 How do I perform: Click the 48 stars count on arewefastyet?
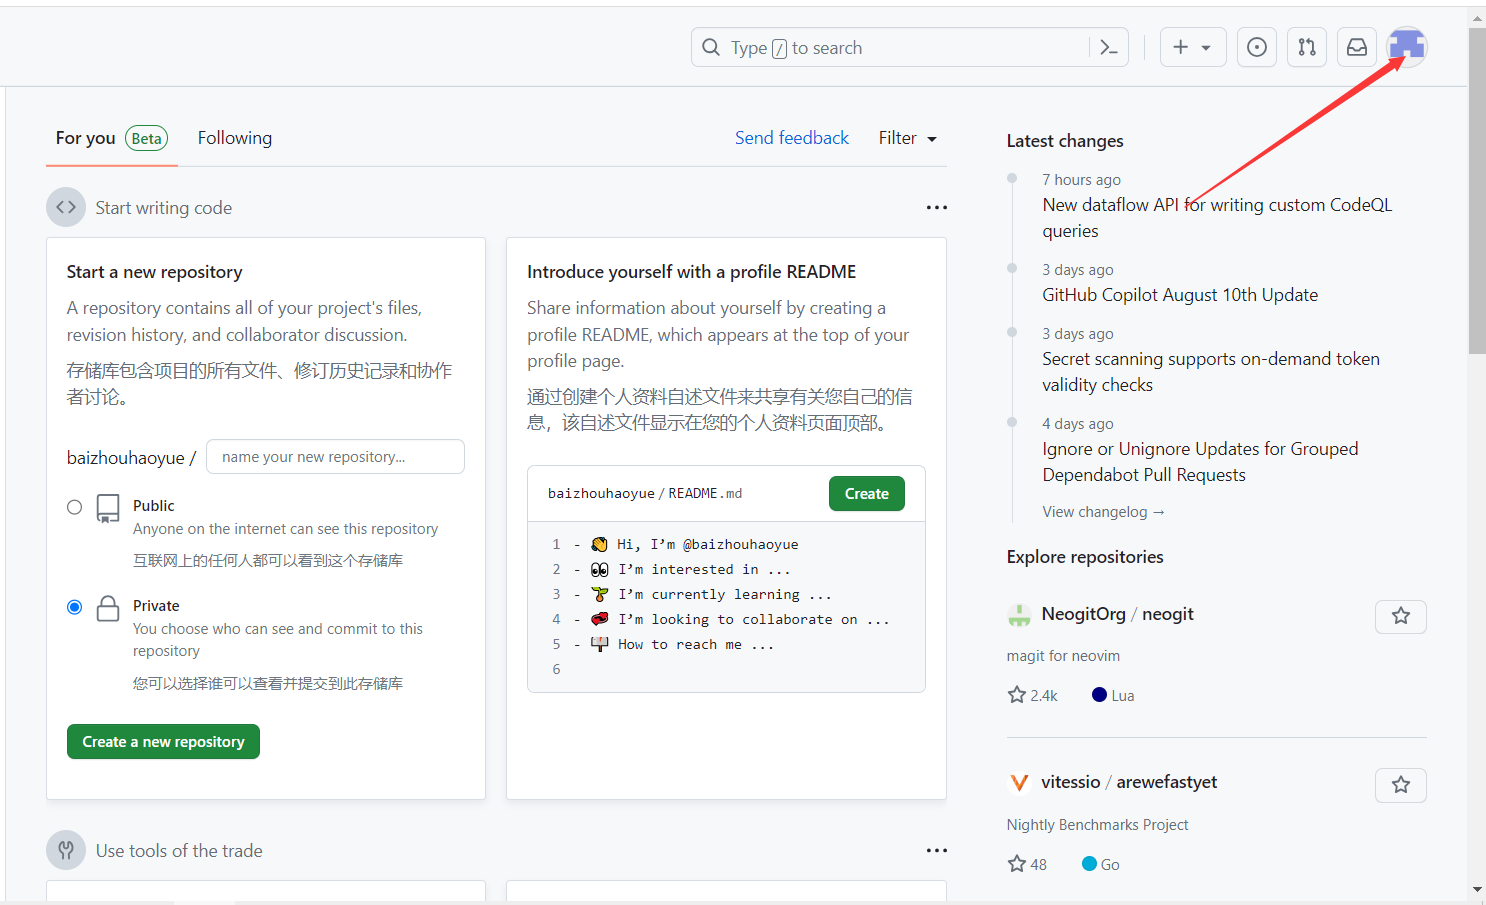click(1027, 864)
